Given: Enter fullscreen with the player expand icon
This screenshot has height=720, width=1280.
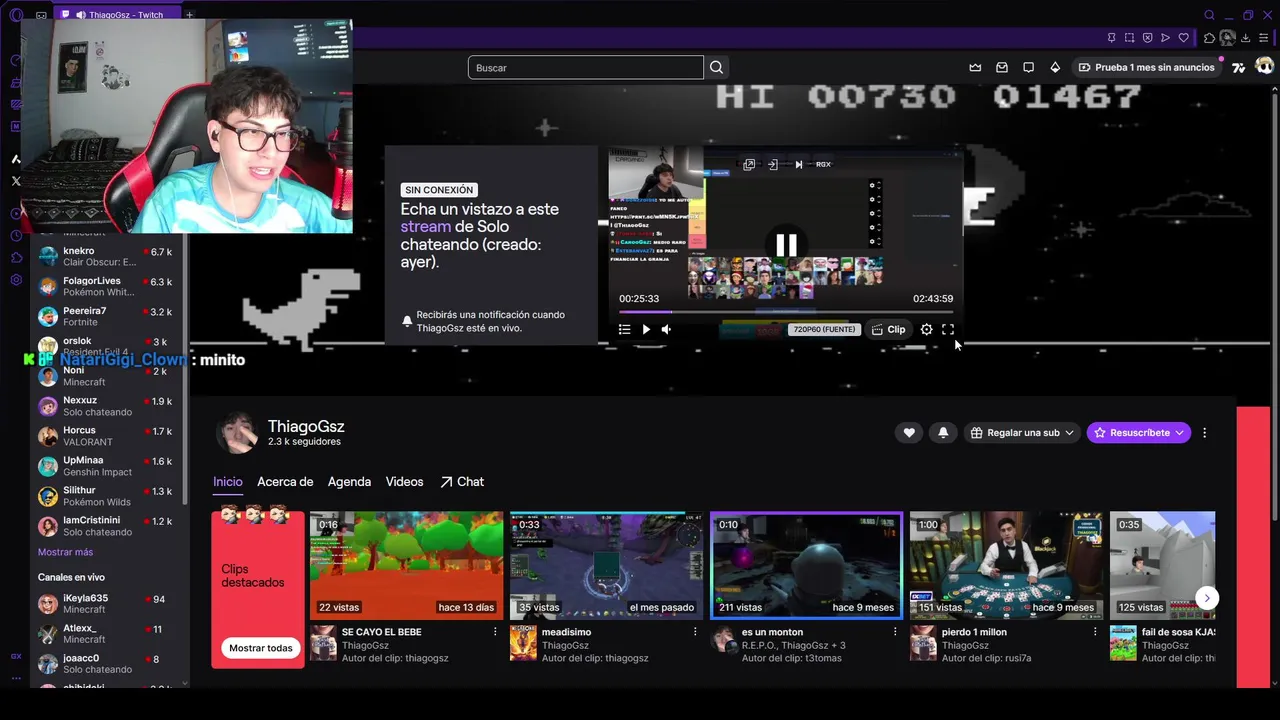Looking at the screenshot, I should [948, 329].
